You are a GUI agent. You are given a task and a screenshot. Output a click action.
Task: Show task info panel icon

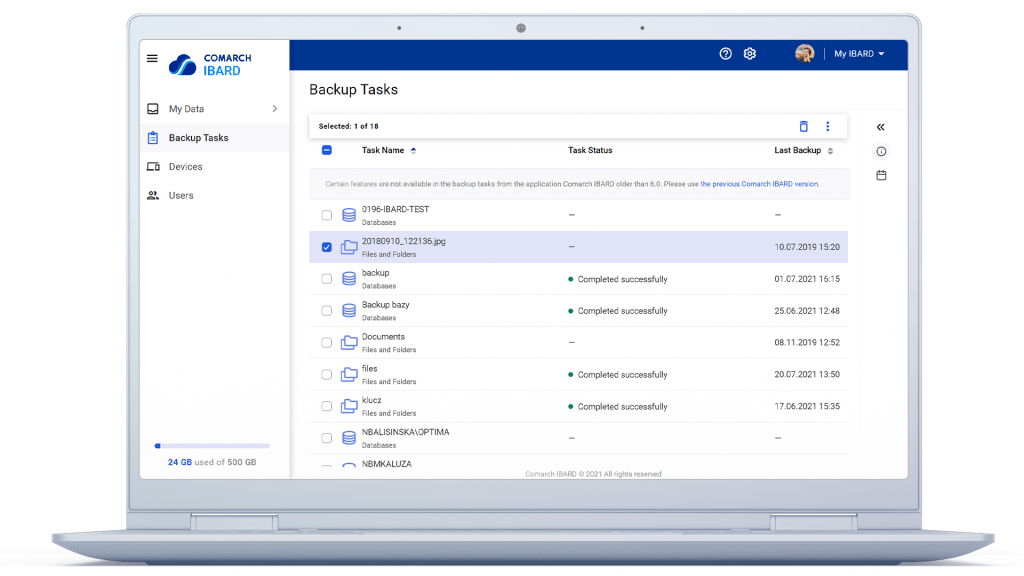coord(881,152)
